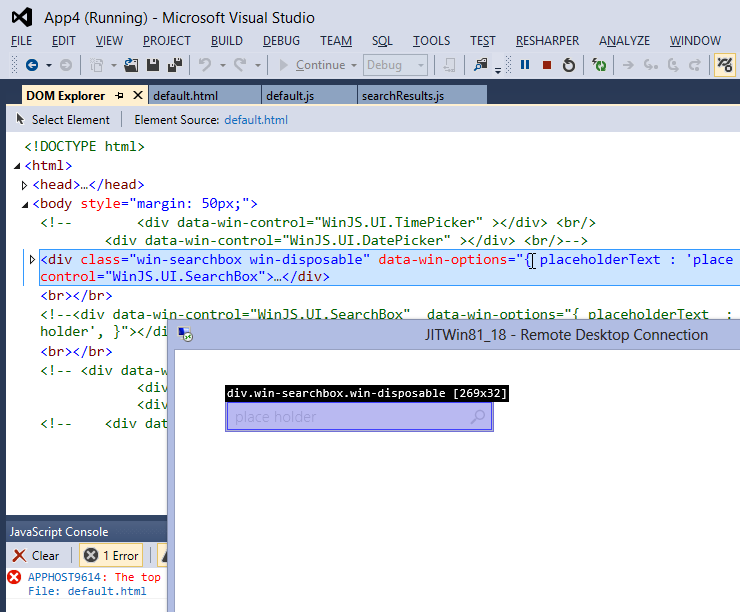Stop debugging with the red square icon
The height and width of the screenshot is (612, 740).
547,65
